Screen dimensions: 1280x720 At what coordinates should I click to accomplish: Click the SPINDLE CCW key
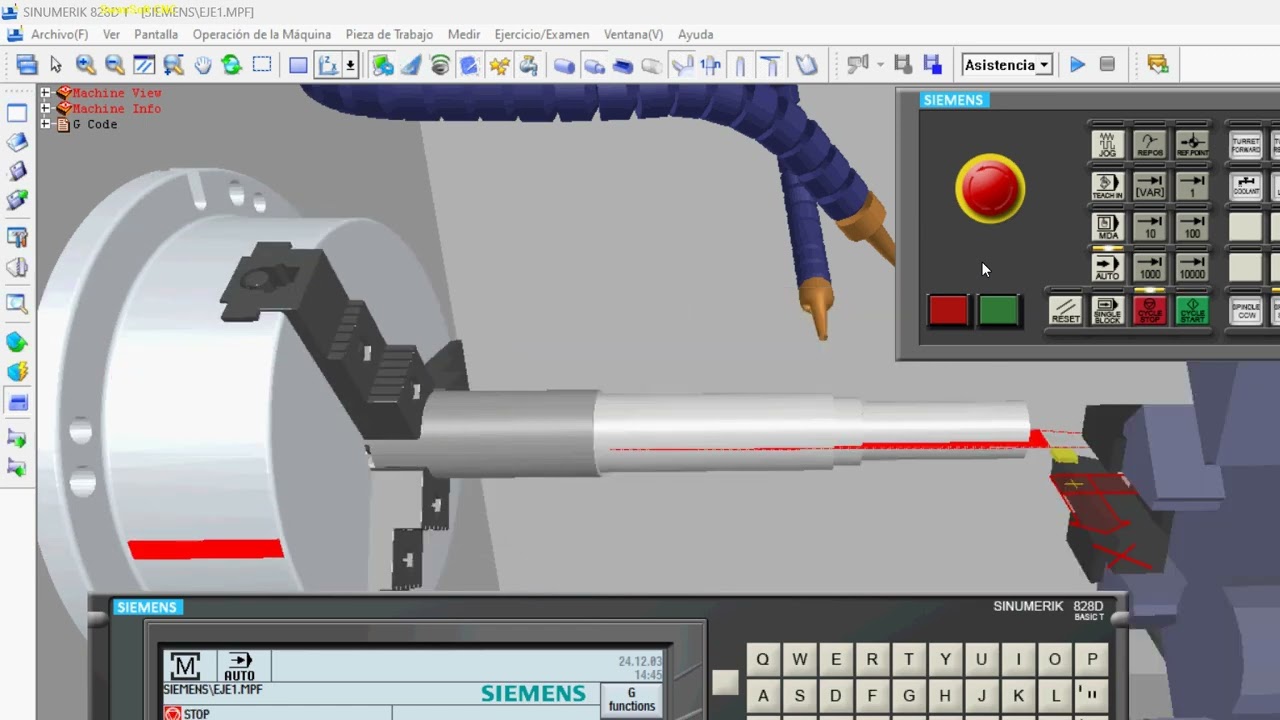(x=1246, y=310)
